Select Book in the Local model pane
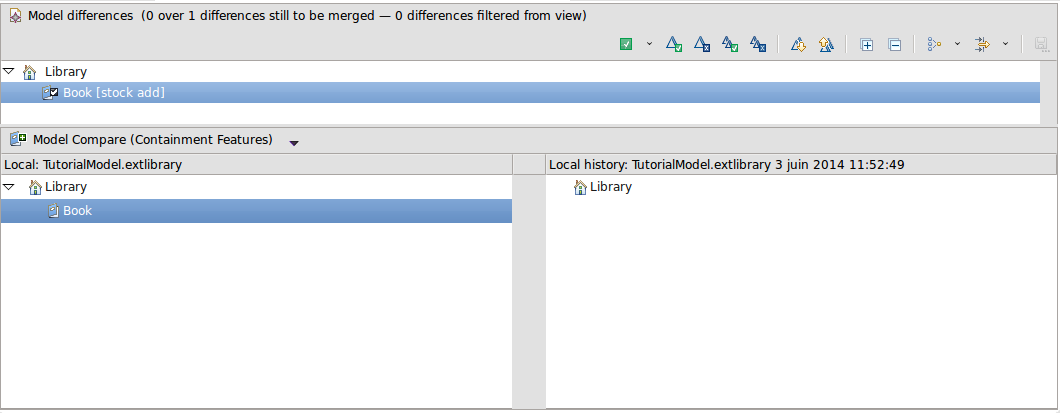1060x413 pixels. (77, 211)
